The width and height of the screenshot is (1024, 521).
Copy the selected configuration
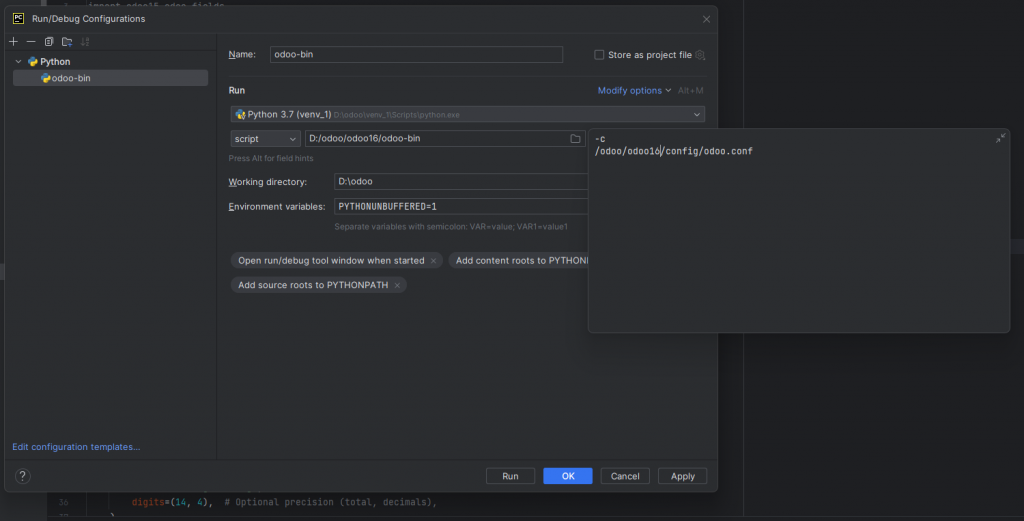click(49, 42)
